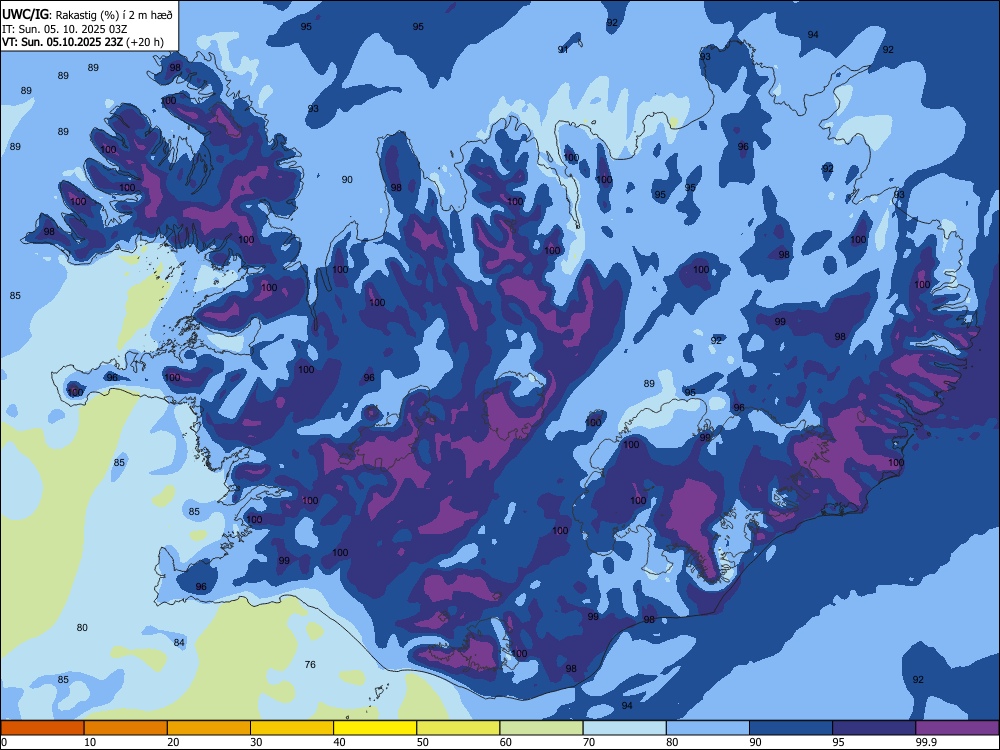Click the 'VT: Sun. 05.10.2025 23Z (+20 h)' line
The width and height of the screenshot is (1000, 750).
83,42
